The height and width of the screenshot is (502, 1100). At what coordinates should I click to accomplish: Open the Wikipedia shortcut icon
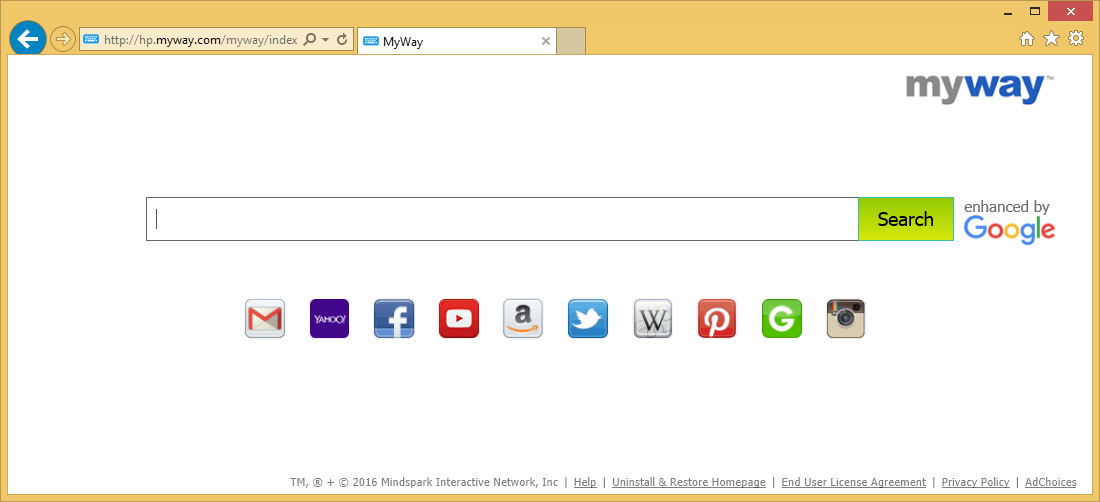653,319
